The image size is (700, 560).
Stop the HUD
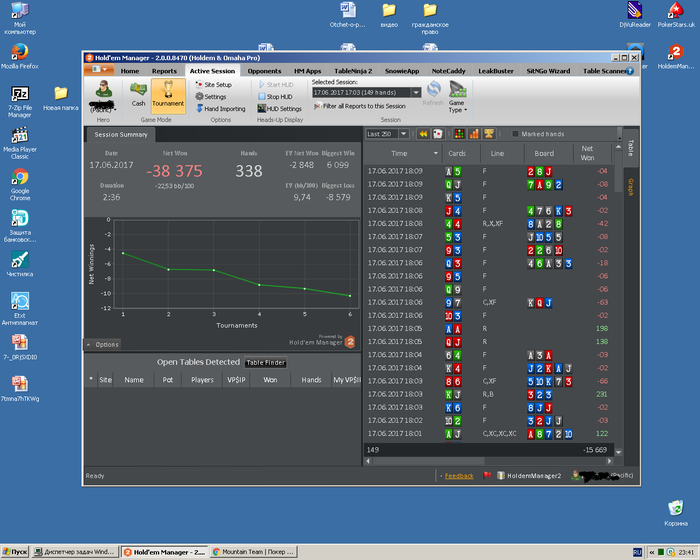[275, 96]
